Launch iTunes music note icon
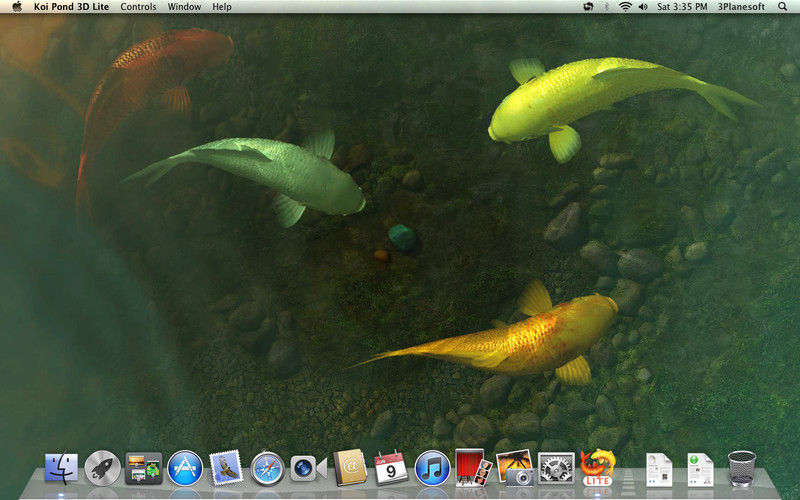800x500 pixels. (x=432, y=468)
